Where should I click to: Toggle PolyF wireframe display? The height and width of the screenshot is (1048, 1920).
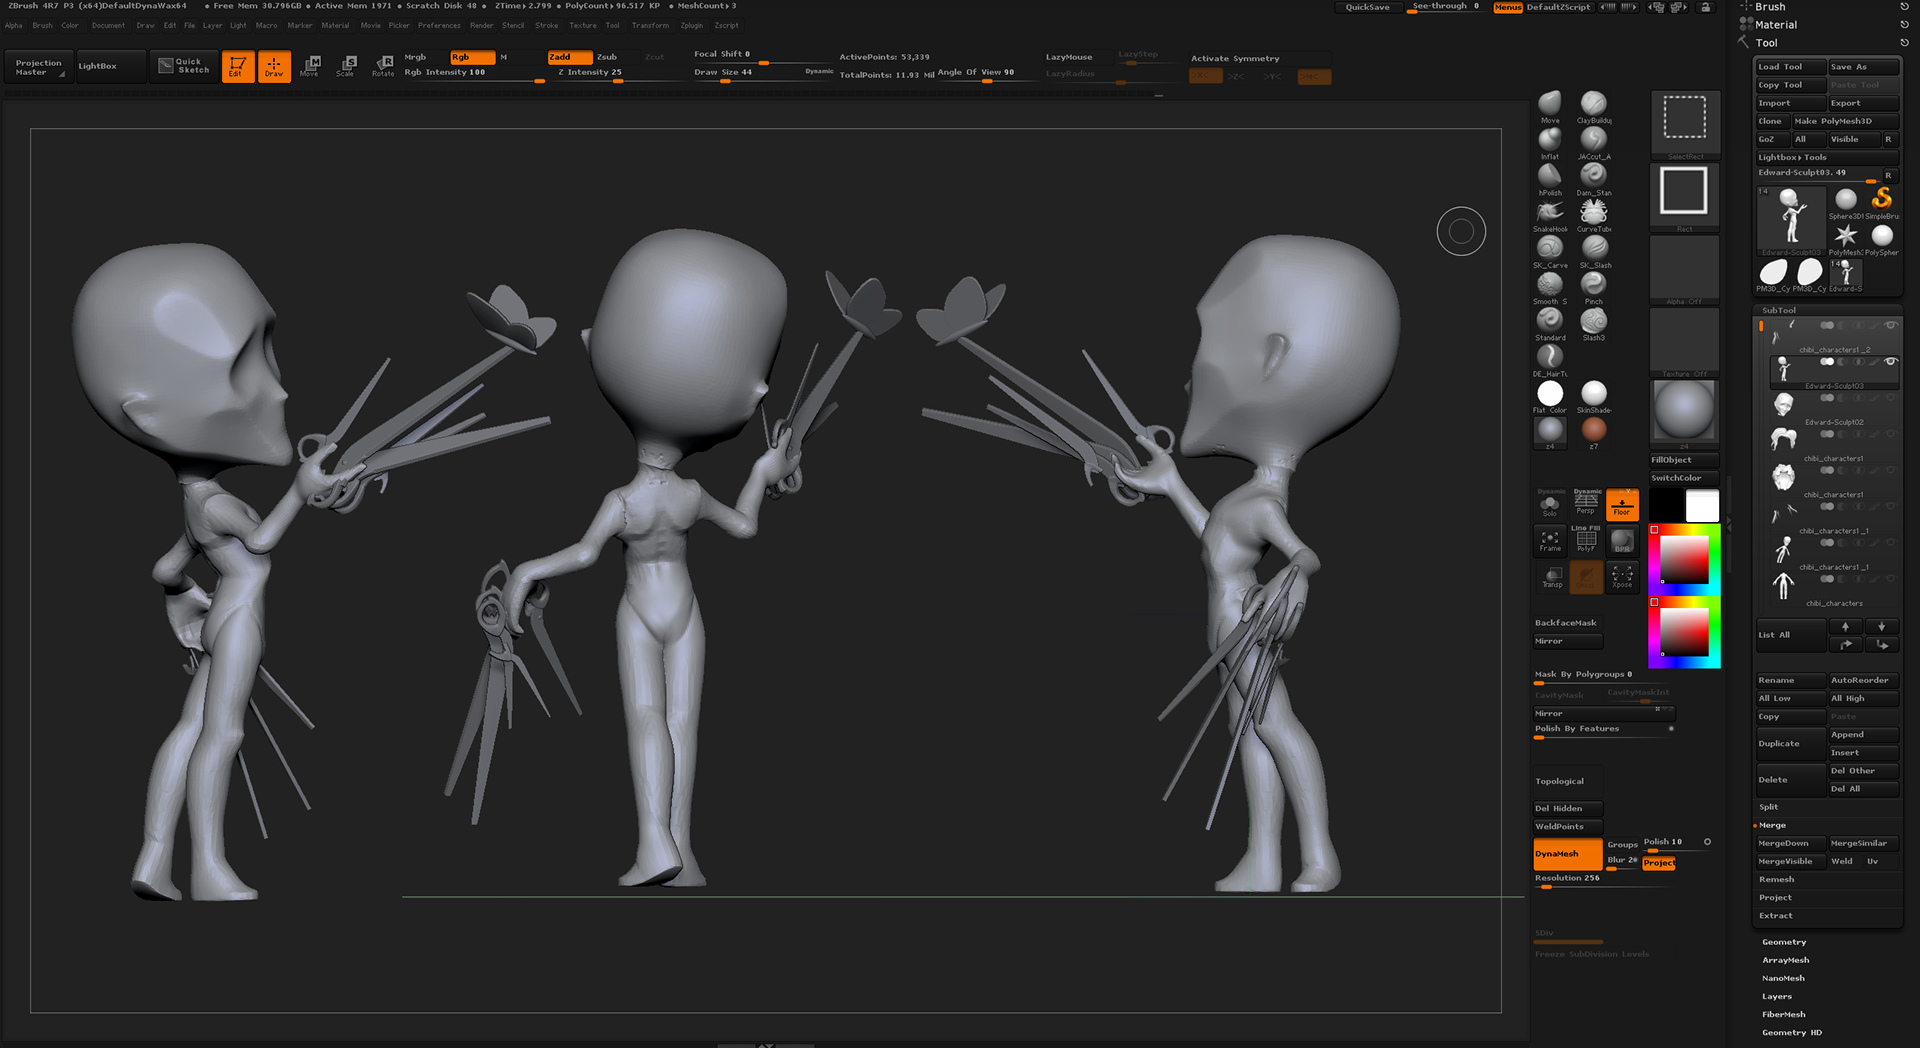[x=1586, y=540]
